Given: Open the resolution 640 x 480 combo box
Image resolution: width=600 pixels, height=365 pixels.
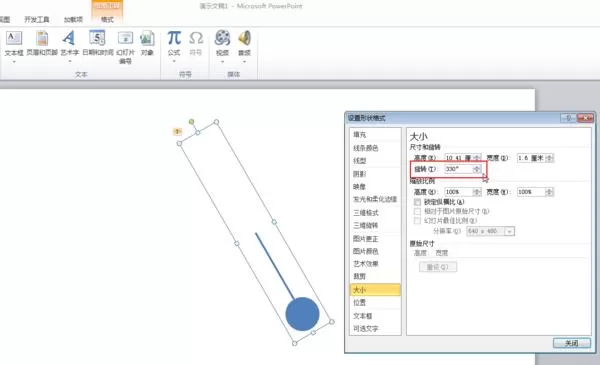Looking at the screenshot, I should point(490,231).
